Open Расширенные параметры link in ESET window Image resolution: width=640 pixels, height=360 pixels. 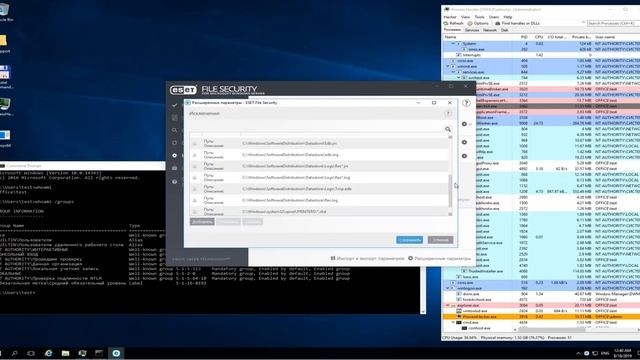[440, 258]
